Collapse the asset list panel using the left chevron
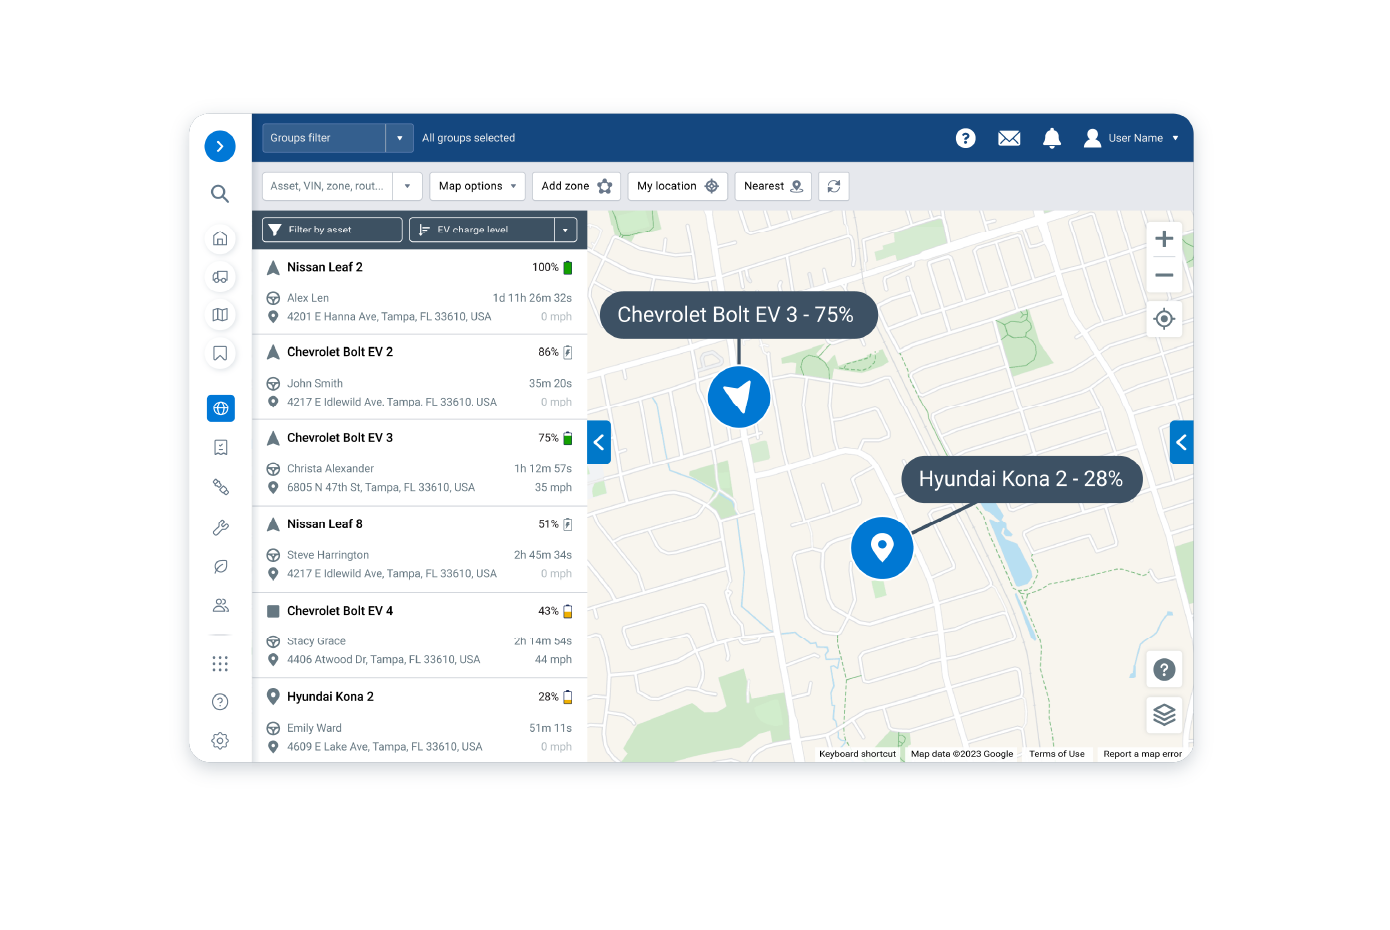Viewport: 1390px width, 930px height. tap(599, 442)
